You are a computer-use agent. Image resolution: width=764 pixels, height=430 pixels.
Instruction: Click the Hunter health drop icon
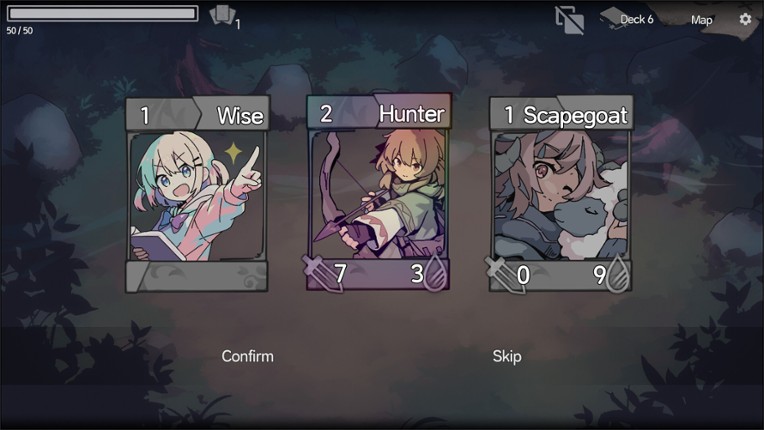pyautogui.click(x=435, y=274)
